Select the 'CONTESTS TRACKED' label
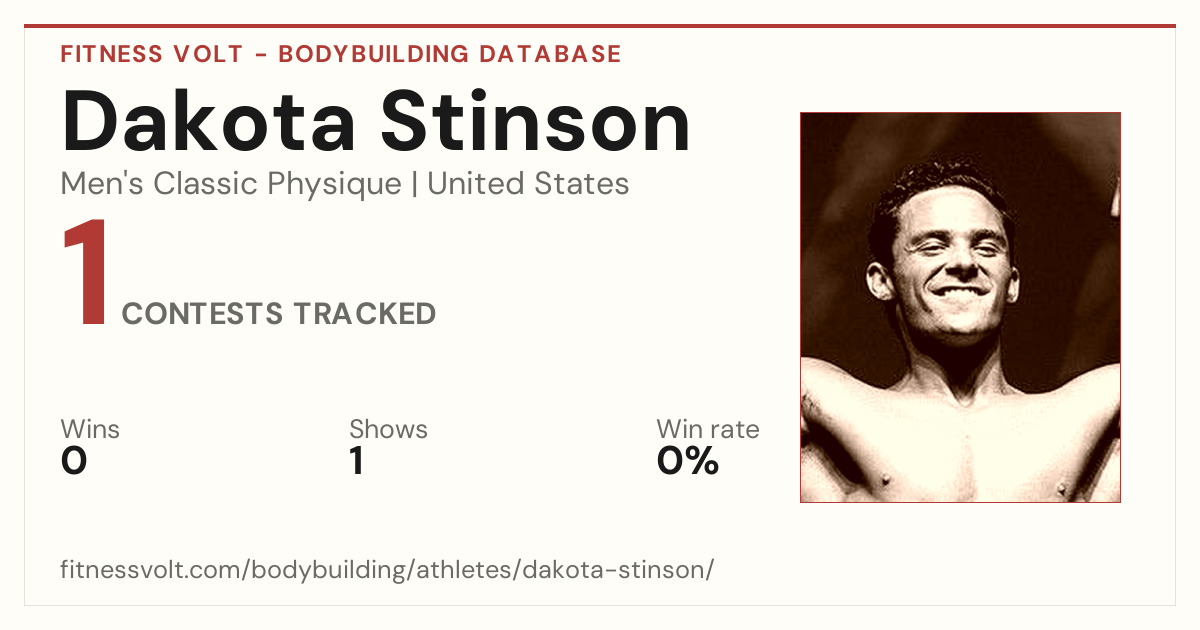Image resolution: width=1200 pixels, height=630 pixels. click(x=279, y=314)
